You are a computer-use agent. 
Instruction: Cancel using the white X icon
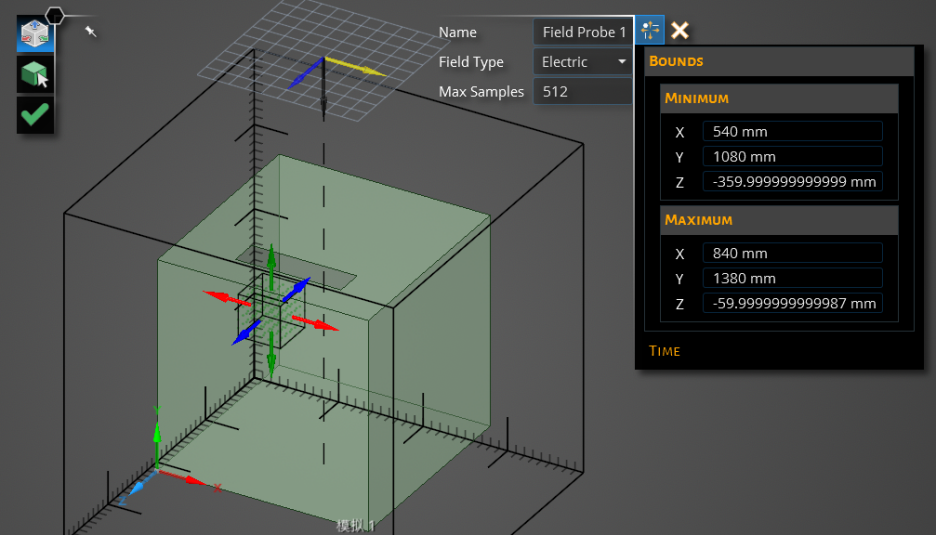coord(679,30)
